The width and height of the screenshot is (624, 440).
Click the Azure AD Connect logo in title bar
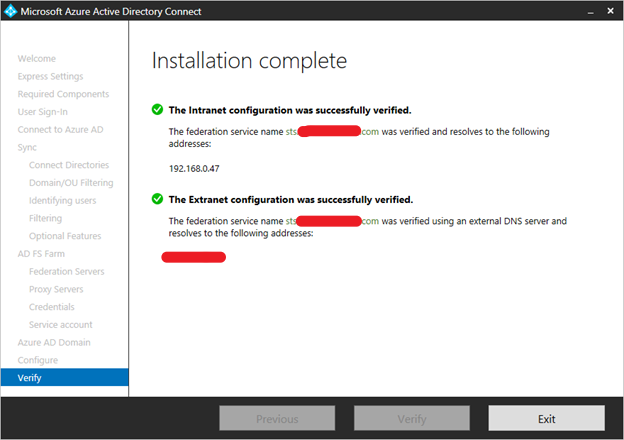click(10, 11)
